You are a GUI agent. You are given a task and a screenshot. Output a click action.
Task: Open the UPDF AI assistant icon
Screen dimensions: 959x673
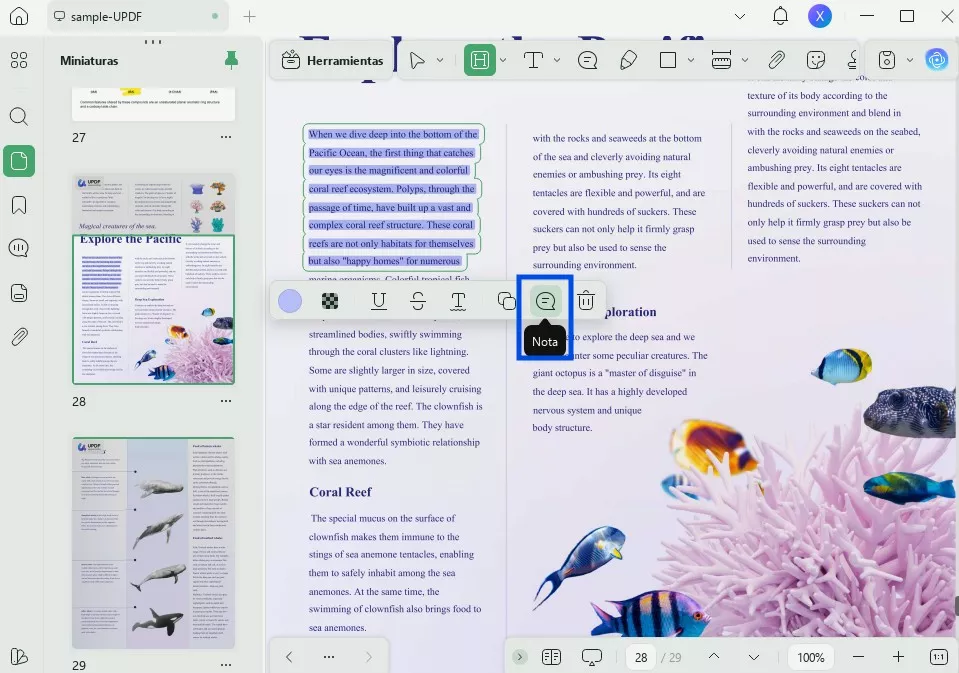[936, 60]
